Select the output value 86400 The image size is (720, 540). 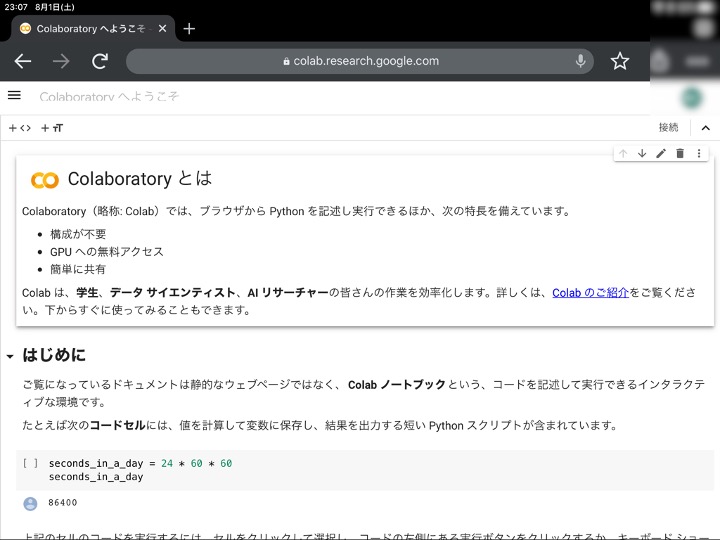coord(62,503)
